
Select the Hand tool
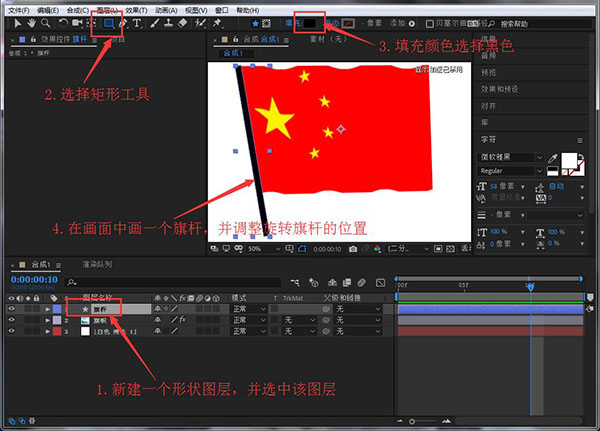[x=31, y=23]
